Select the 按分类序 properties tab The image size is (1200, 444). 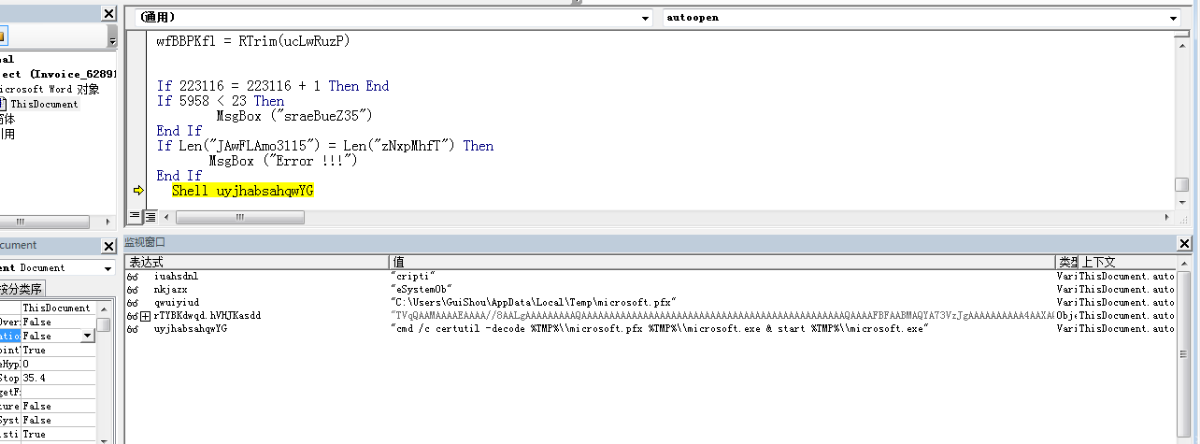coord(22,288)
